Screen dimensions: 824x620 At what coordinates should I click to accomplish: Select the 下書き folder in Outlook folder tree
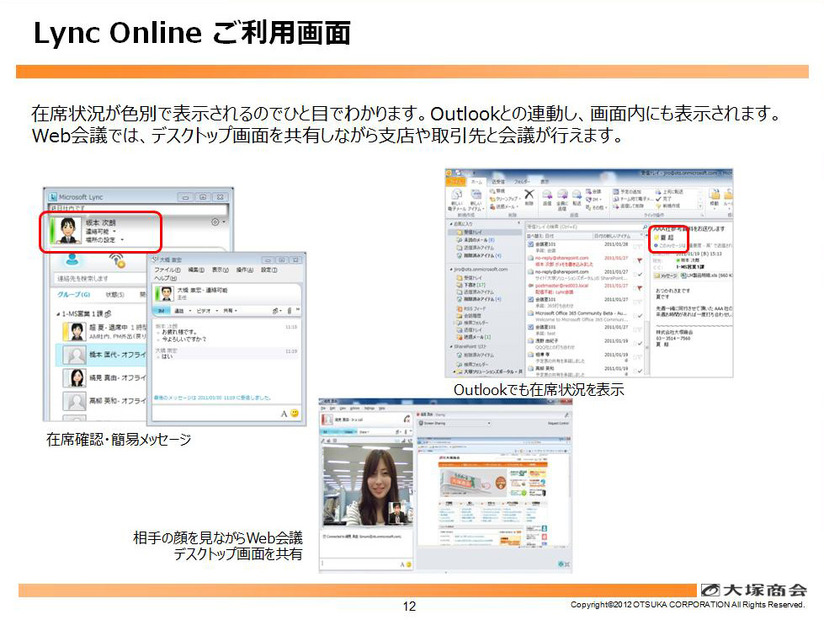472,284
